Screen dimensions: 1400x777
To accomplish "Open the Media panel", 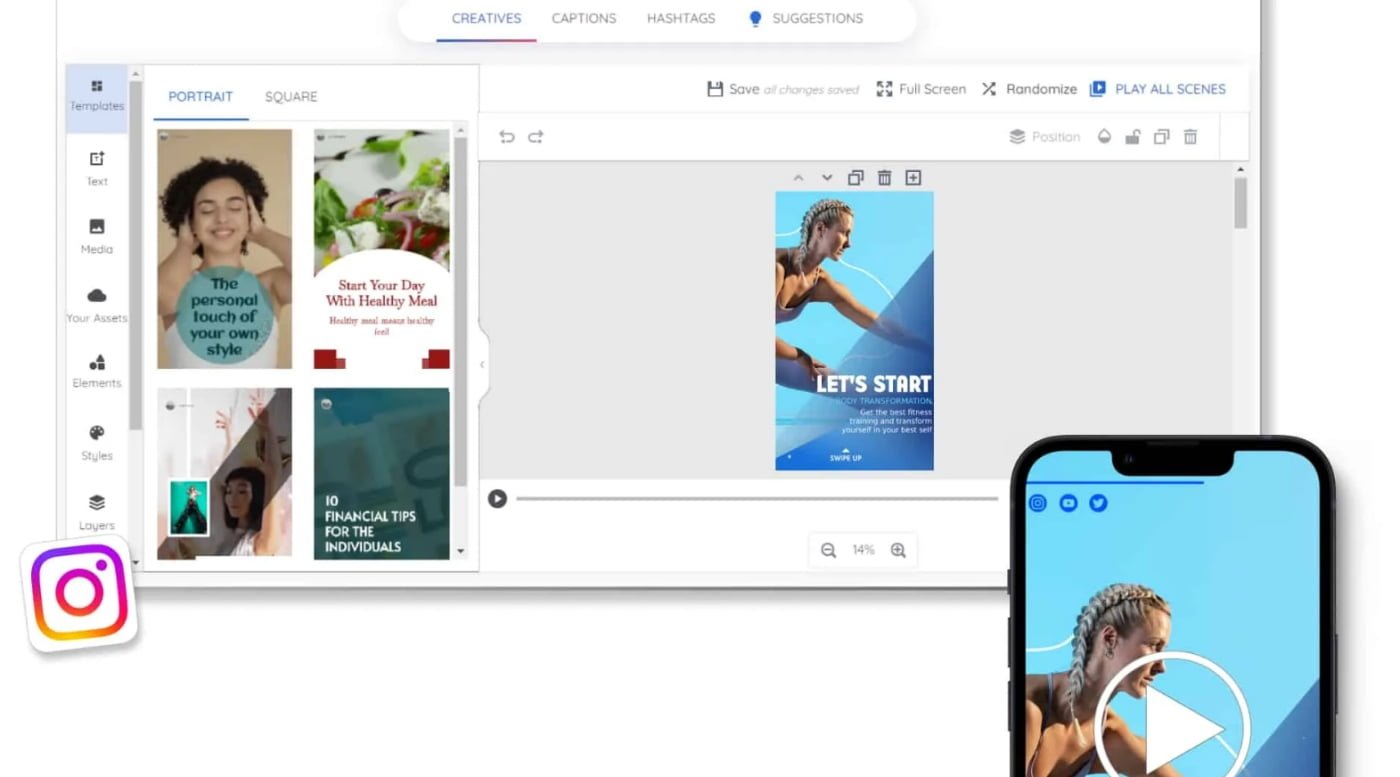I will [x=97, y=236].
